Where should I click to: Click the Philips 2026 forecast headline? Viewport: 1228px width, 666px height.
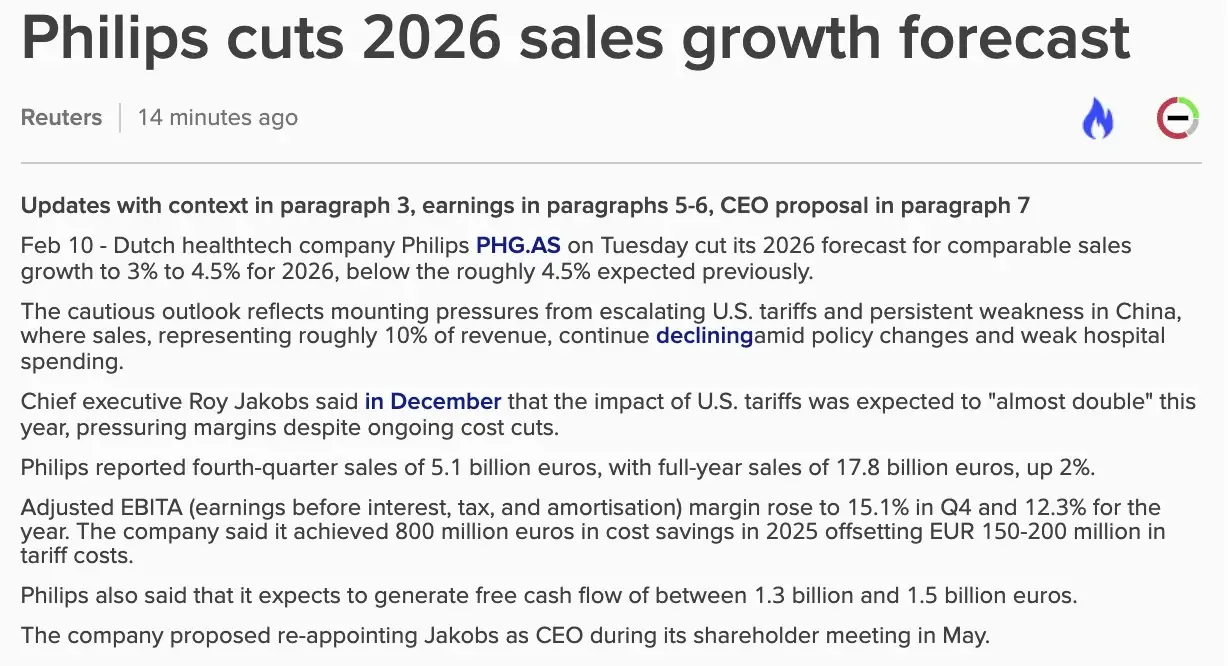point(576,38)
